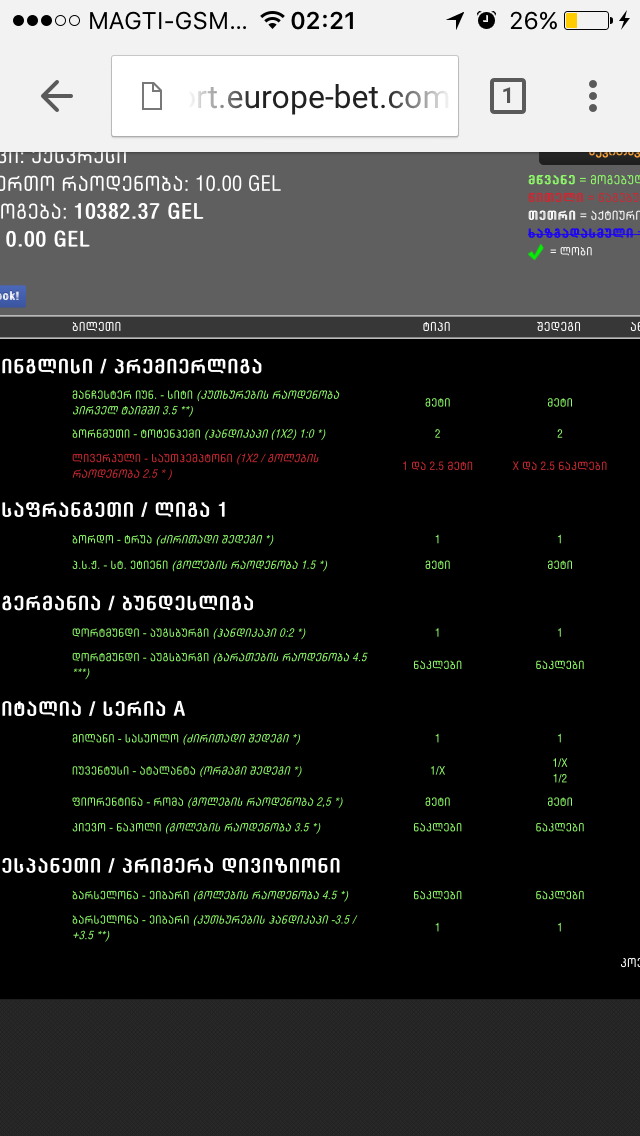Tap the battery icon in status bar
Viewport: 640px width, 1136px height.
(586, 20)
